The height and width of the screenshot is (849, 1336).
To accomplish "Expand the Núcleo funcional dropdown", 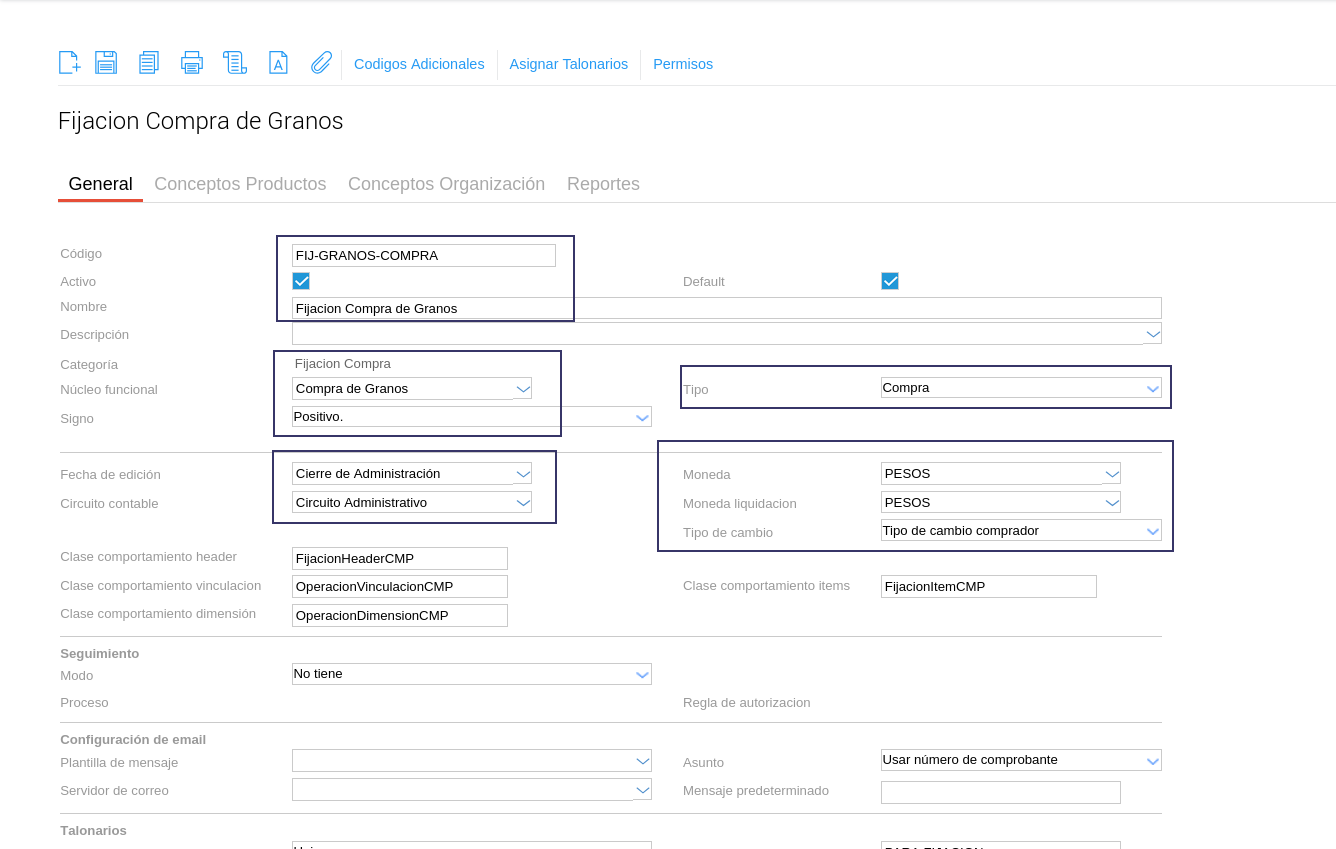I will [x=522, y=389].
